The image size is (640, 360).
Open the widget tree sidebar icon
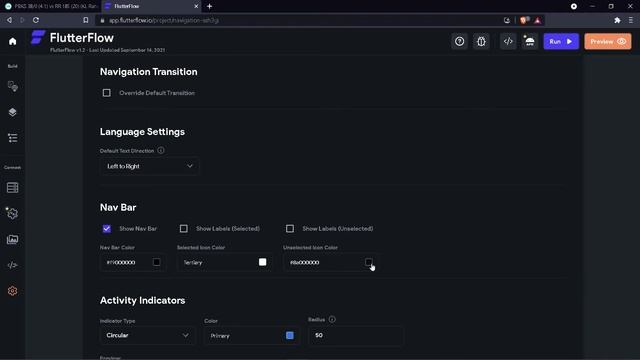coord(13,138)
